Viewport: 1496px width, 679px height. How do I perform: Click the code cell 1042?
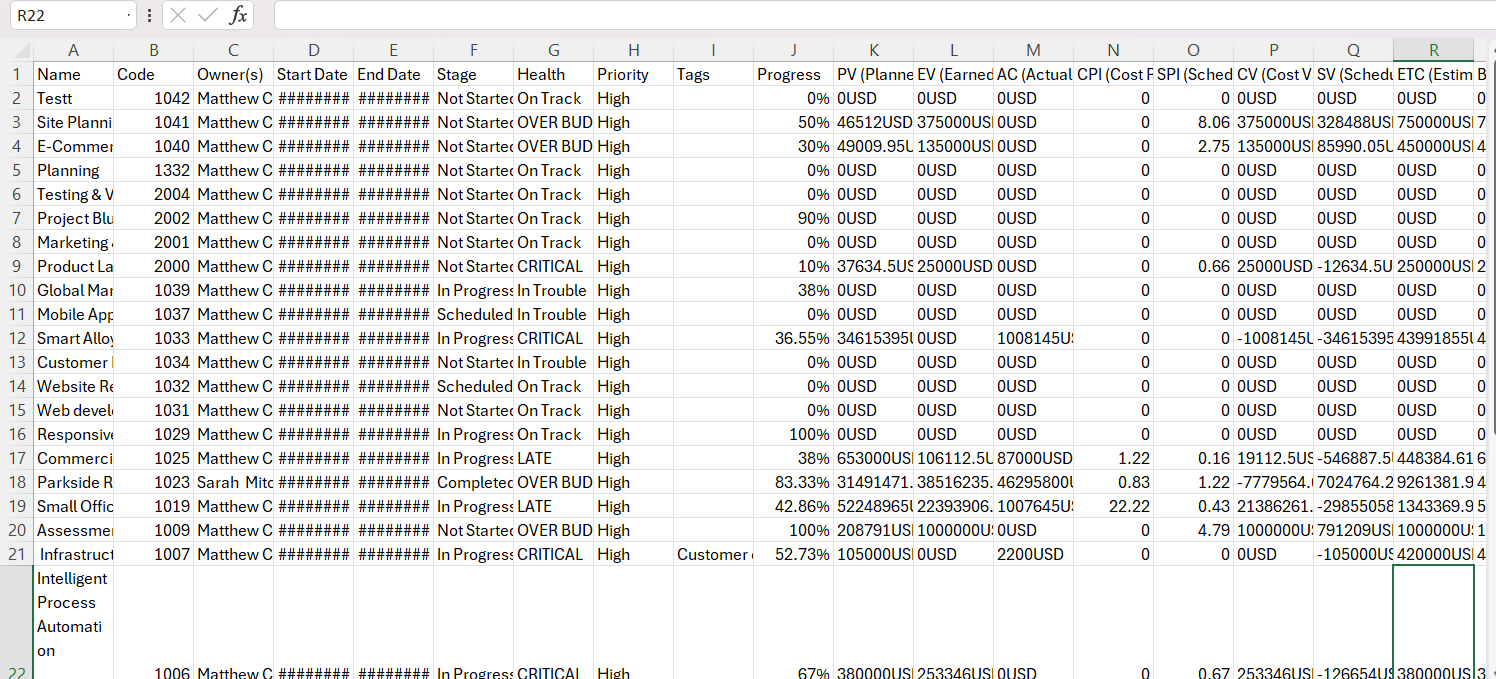(153, 98)
